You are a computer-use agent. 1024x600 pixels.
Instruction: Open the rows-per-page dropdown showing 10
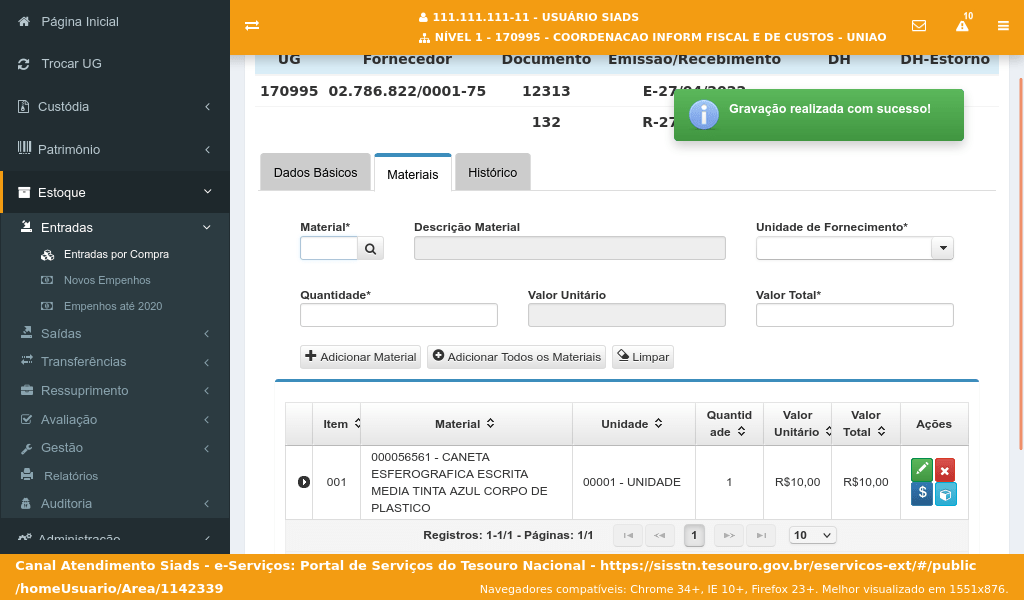812,535
